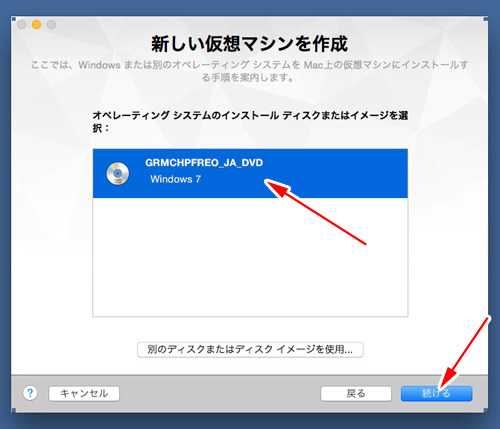
Task: Open 別のディスクまたはディスク イメージを使用... button
Action: (x=250, y=350)
